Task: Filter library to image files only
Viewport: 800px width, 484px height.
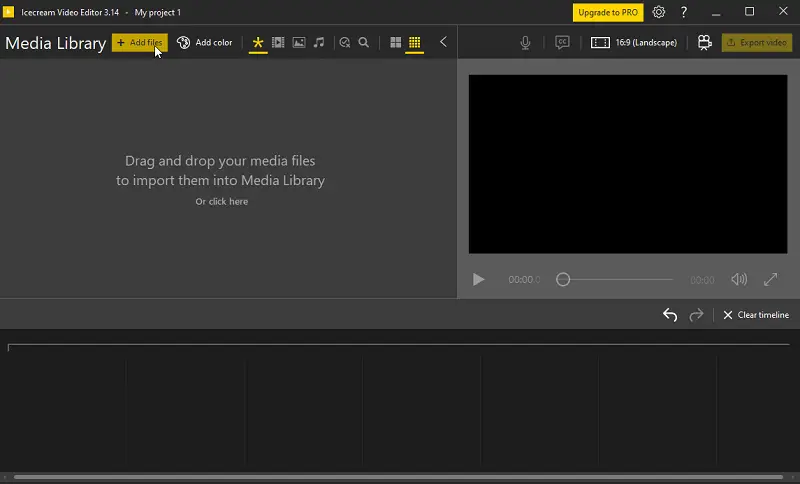Action: pyautogui.click(x=299, y=42)
